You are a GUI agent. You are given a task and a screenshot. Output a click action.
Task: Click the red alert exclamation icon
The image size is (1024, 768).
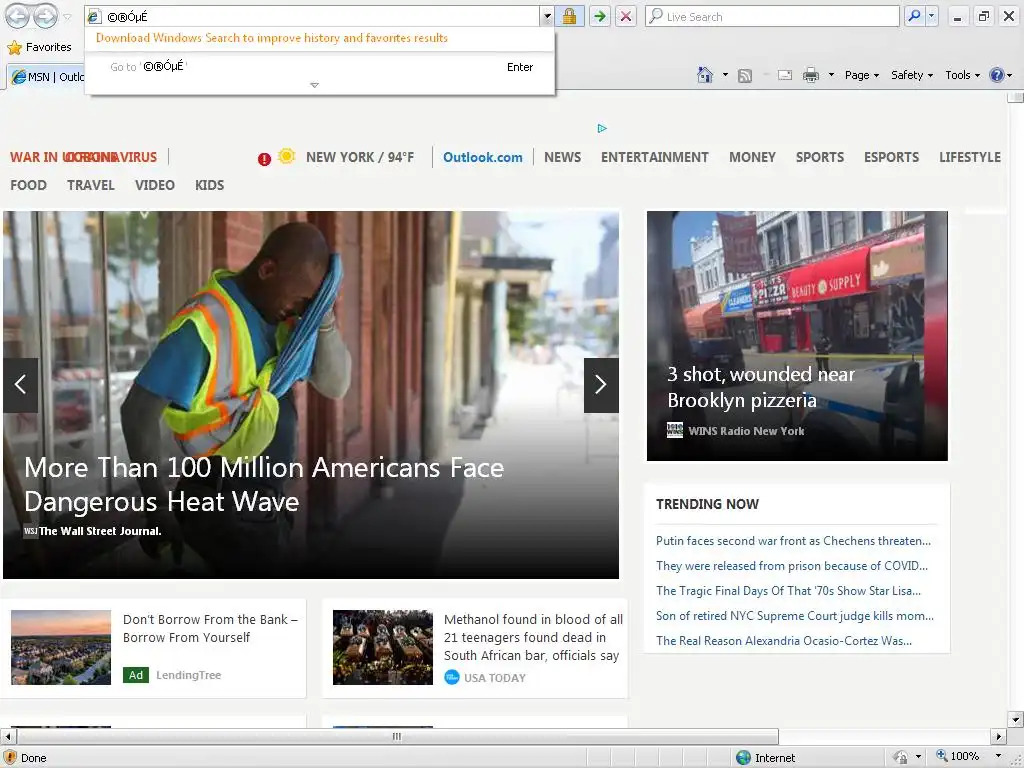click(x=264, y=159)
